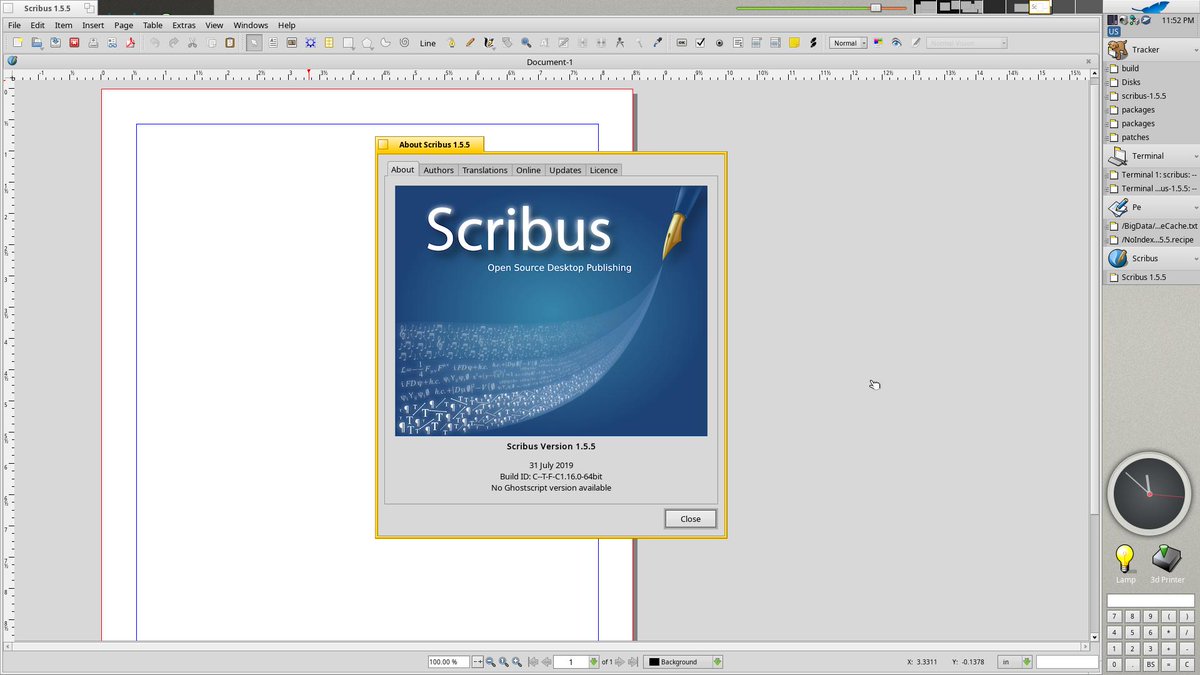This screenshot has width=1200, height=675.
Task: Select the Spiral tool
Action: point(404,43)
